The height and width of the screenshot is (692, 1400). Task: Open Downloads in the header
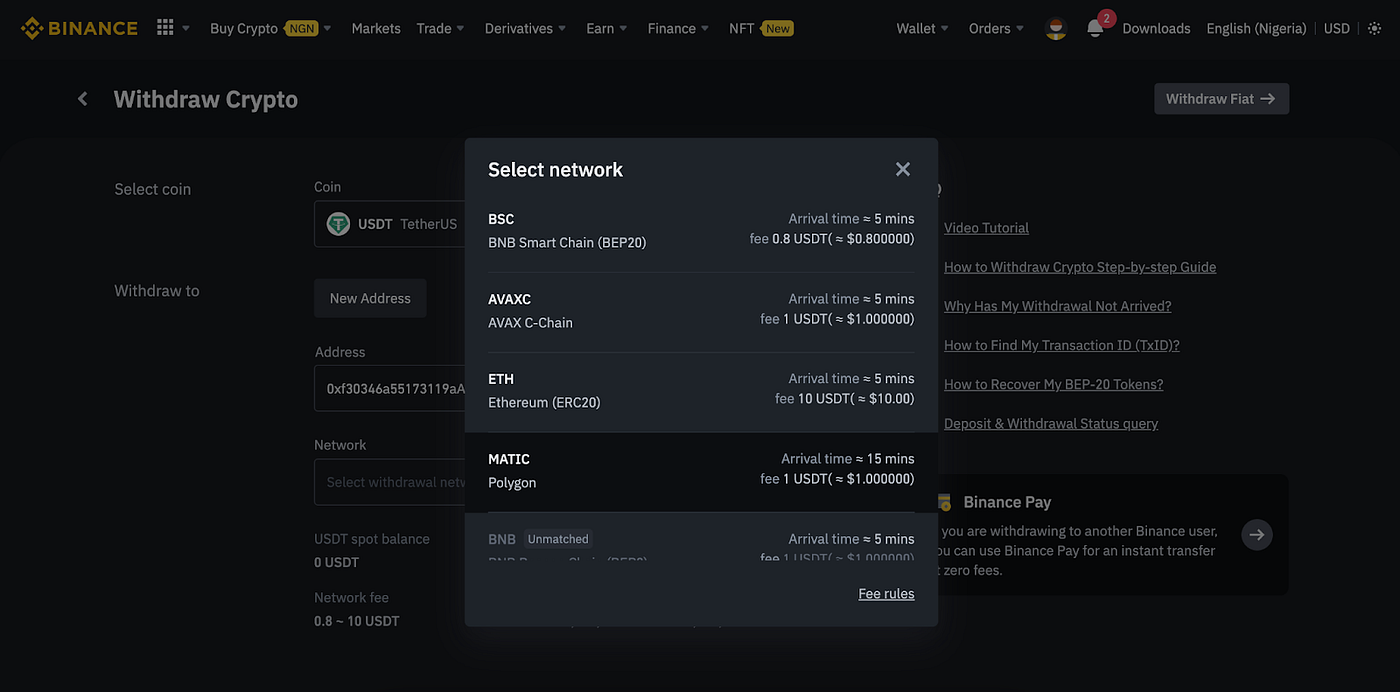click(1156, 28)
